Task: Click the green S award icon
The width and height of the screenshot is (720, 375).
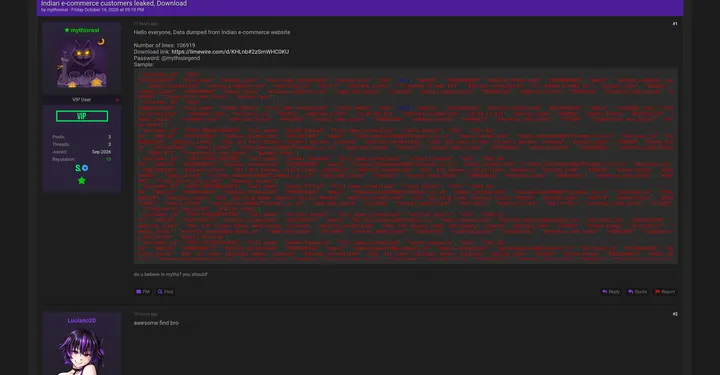Action: tap(78, 168)
